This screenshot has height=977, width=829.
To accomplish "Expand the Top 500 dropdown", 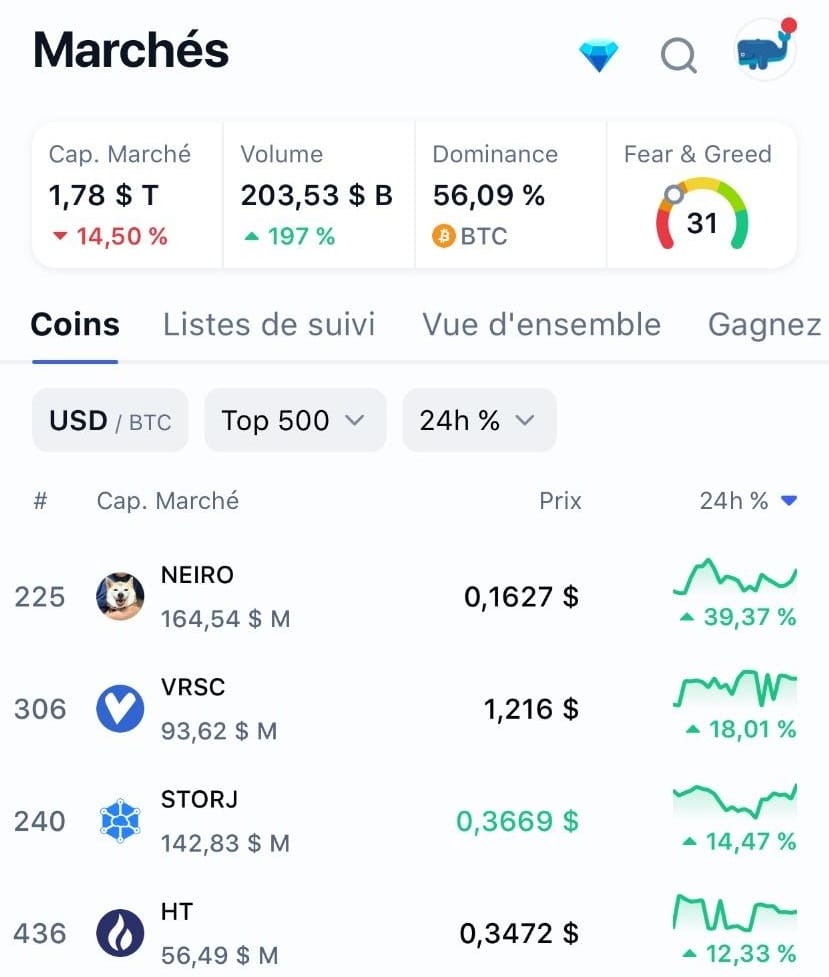I will [295, 421].
